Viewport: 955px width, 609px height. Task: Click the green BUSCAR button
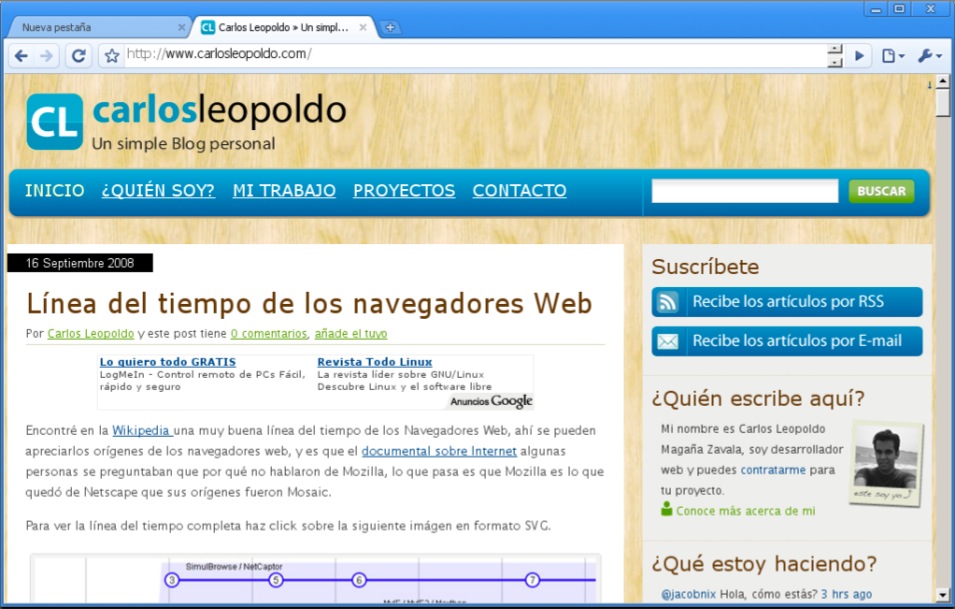click(x=881, y=191)
